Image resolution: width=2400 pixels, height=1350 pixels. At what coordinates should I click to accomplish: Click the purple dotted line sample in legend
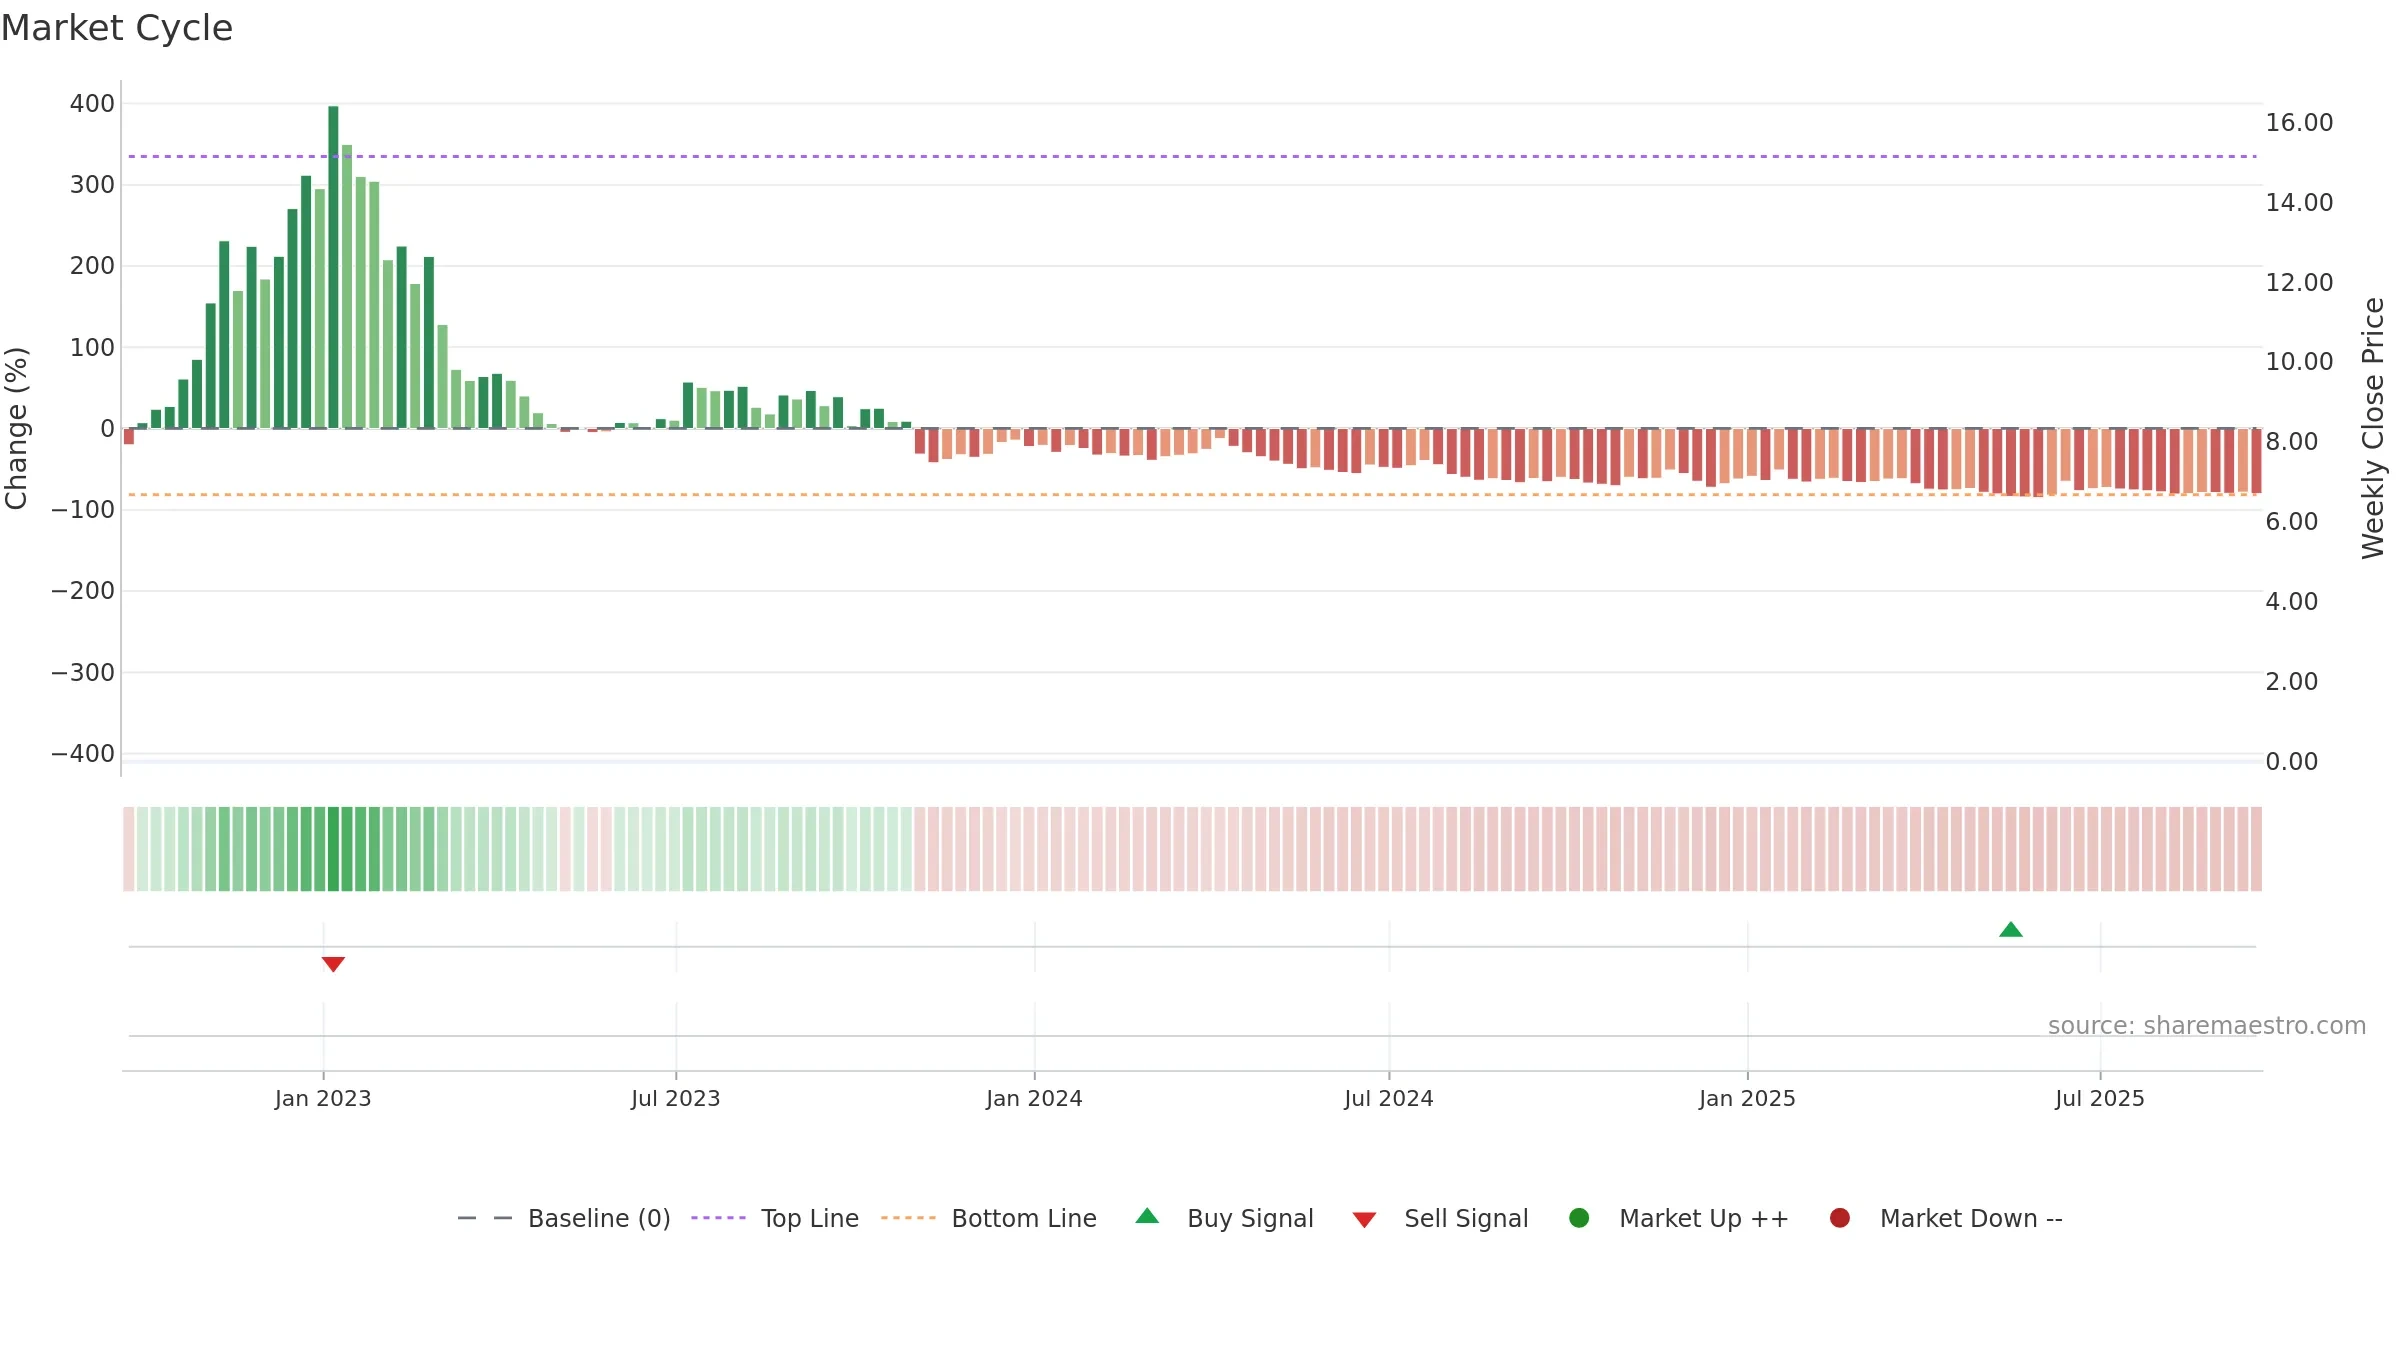point(718,1218)
